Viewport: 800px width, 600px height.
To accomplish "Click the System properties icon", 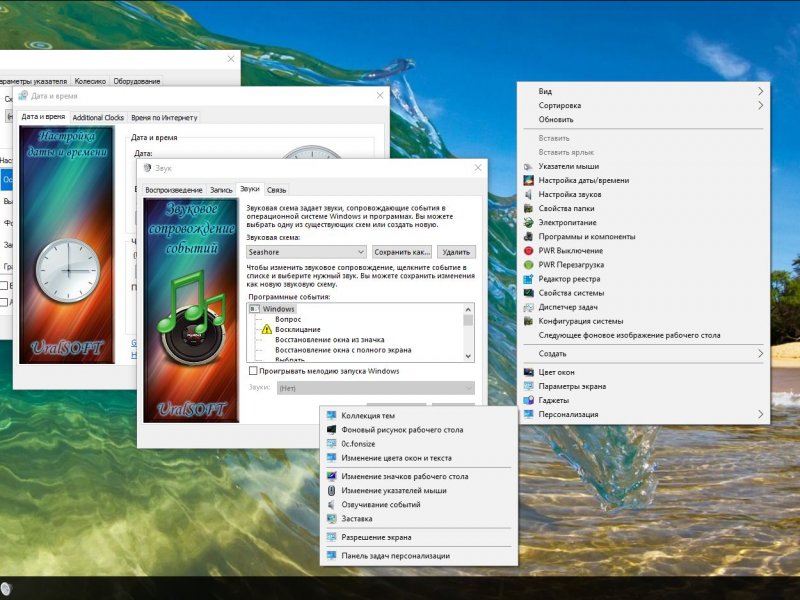I will tap(529, 293).
